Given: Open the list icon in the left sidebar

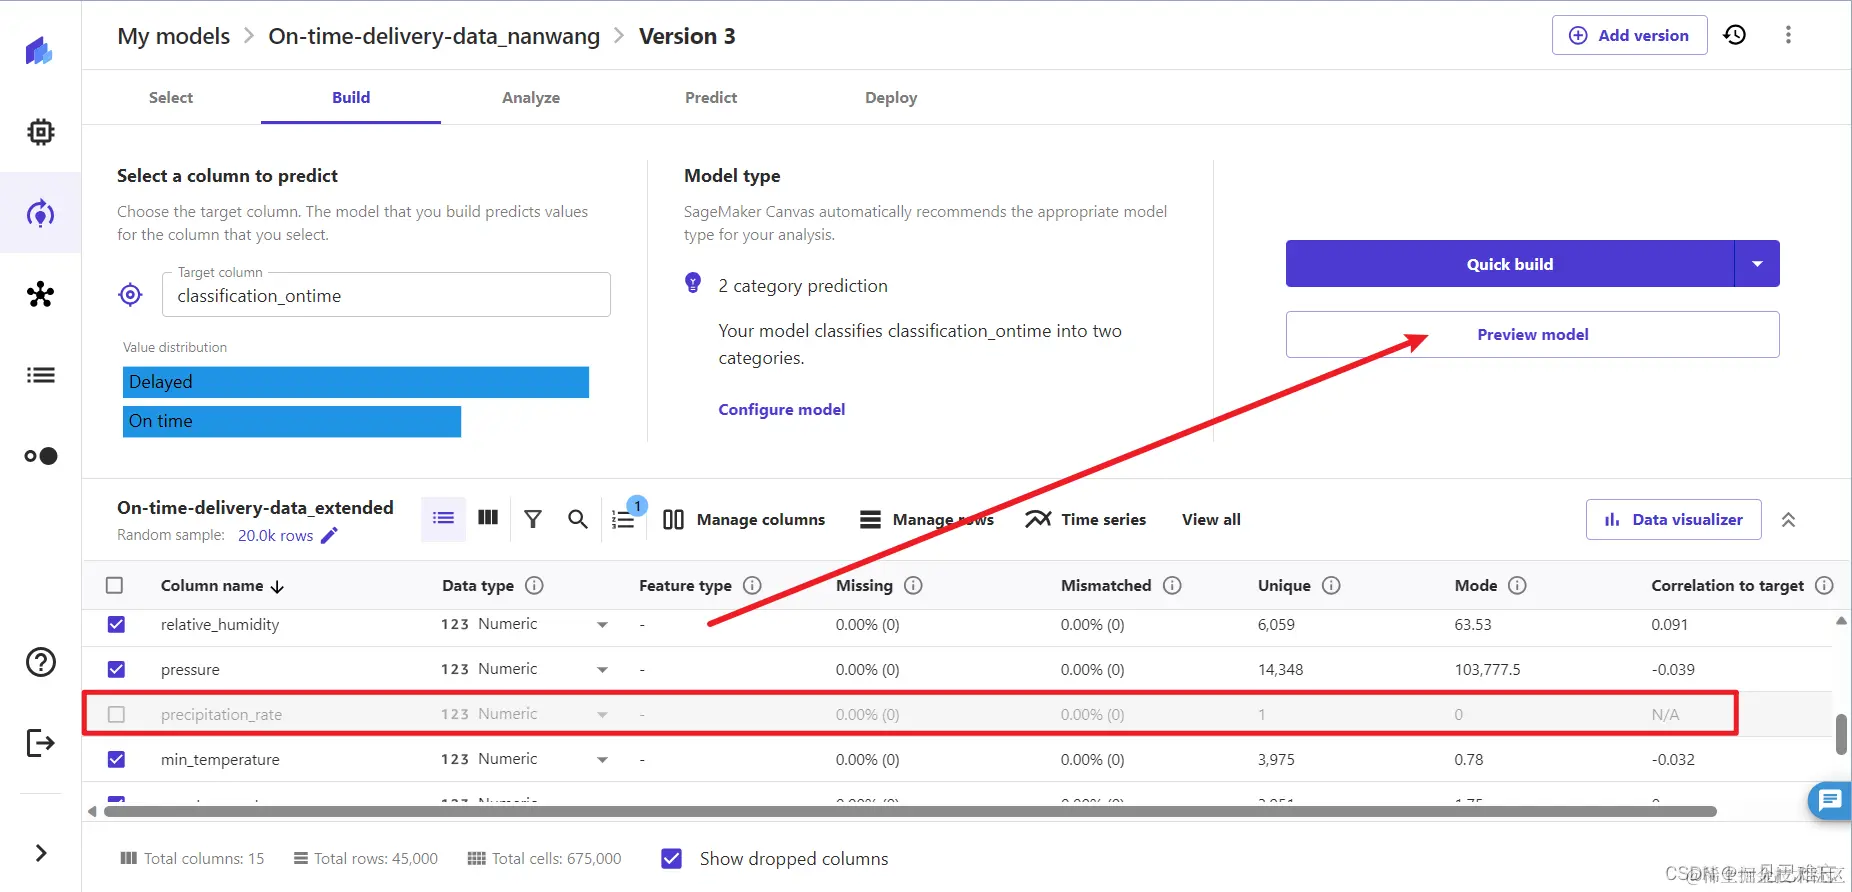Looking at the screenshot, I should tap(40, 375).
